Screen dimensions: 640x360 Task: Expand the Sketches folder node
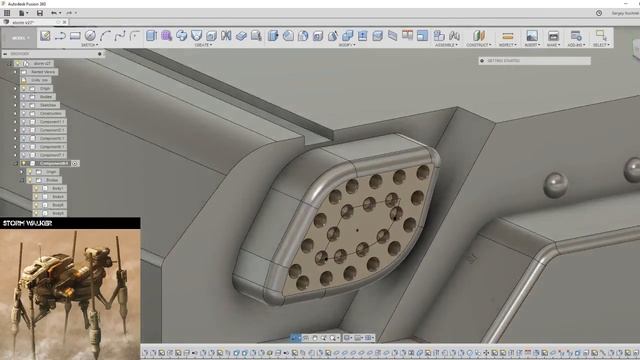(x=16, y=105)
